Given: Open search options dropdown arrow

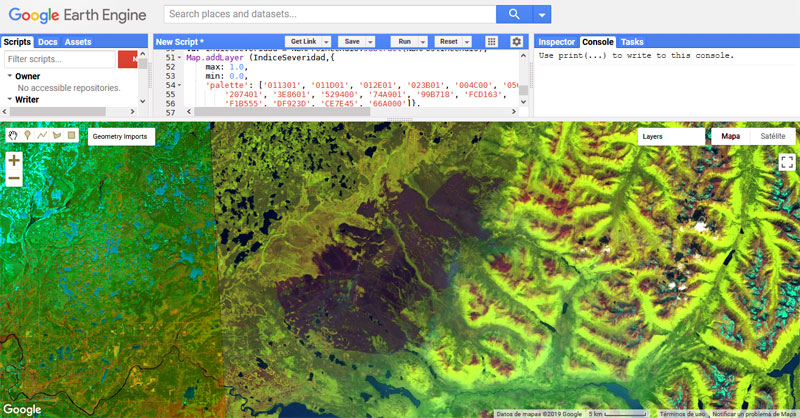Looking at the screenshot, I should 542,14.
